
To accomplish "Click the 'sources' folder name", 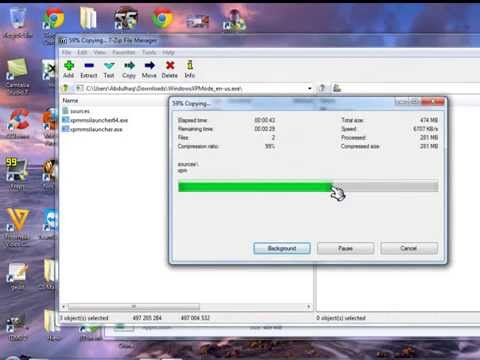I will click(x=80, y=111).
